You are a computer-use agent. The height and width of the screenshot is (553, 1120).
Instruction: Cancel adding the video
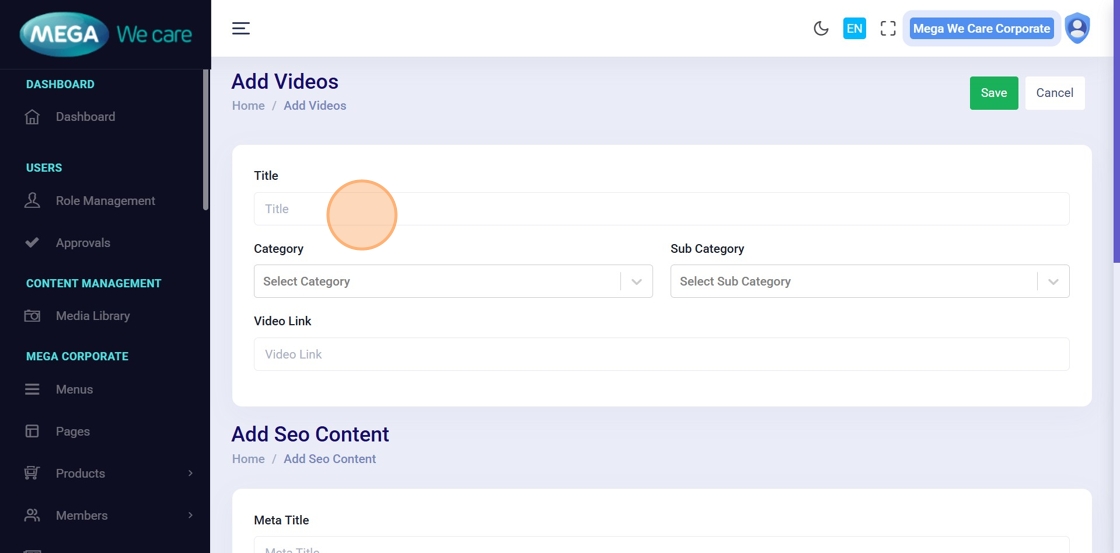1054,93
